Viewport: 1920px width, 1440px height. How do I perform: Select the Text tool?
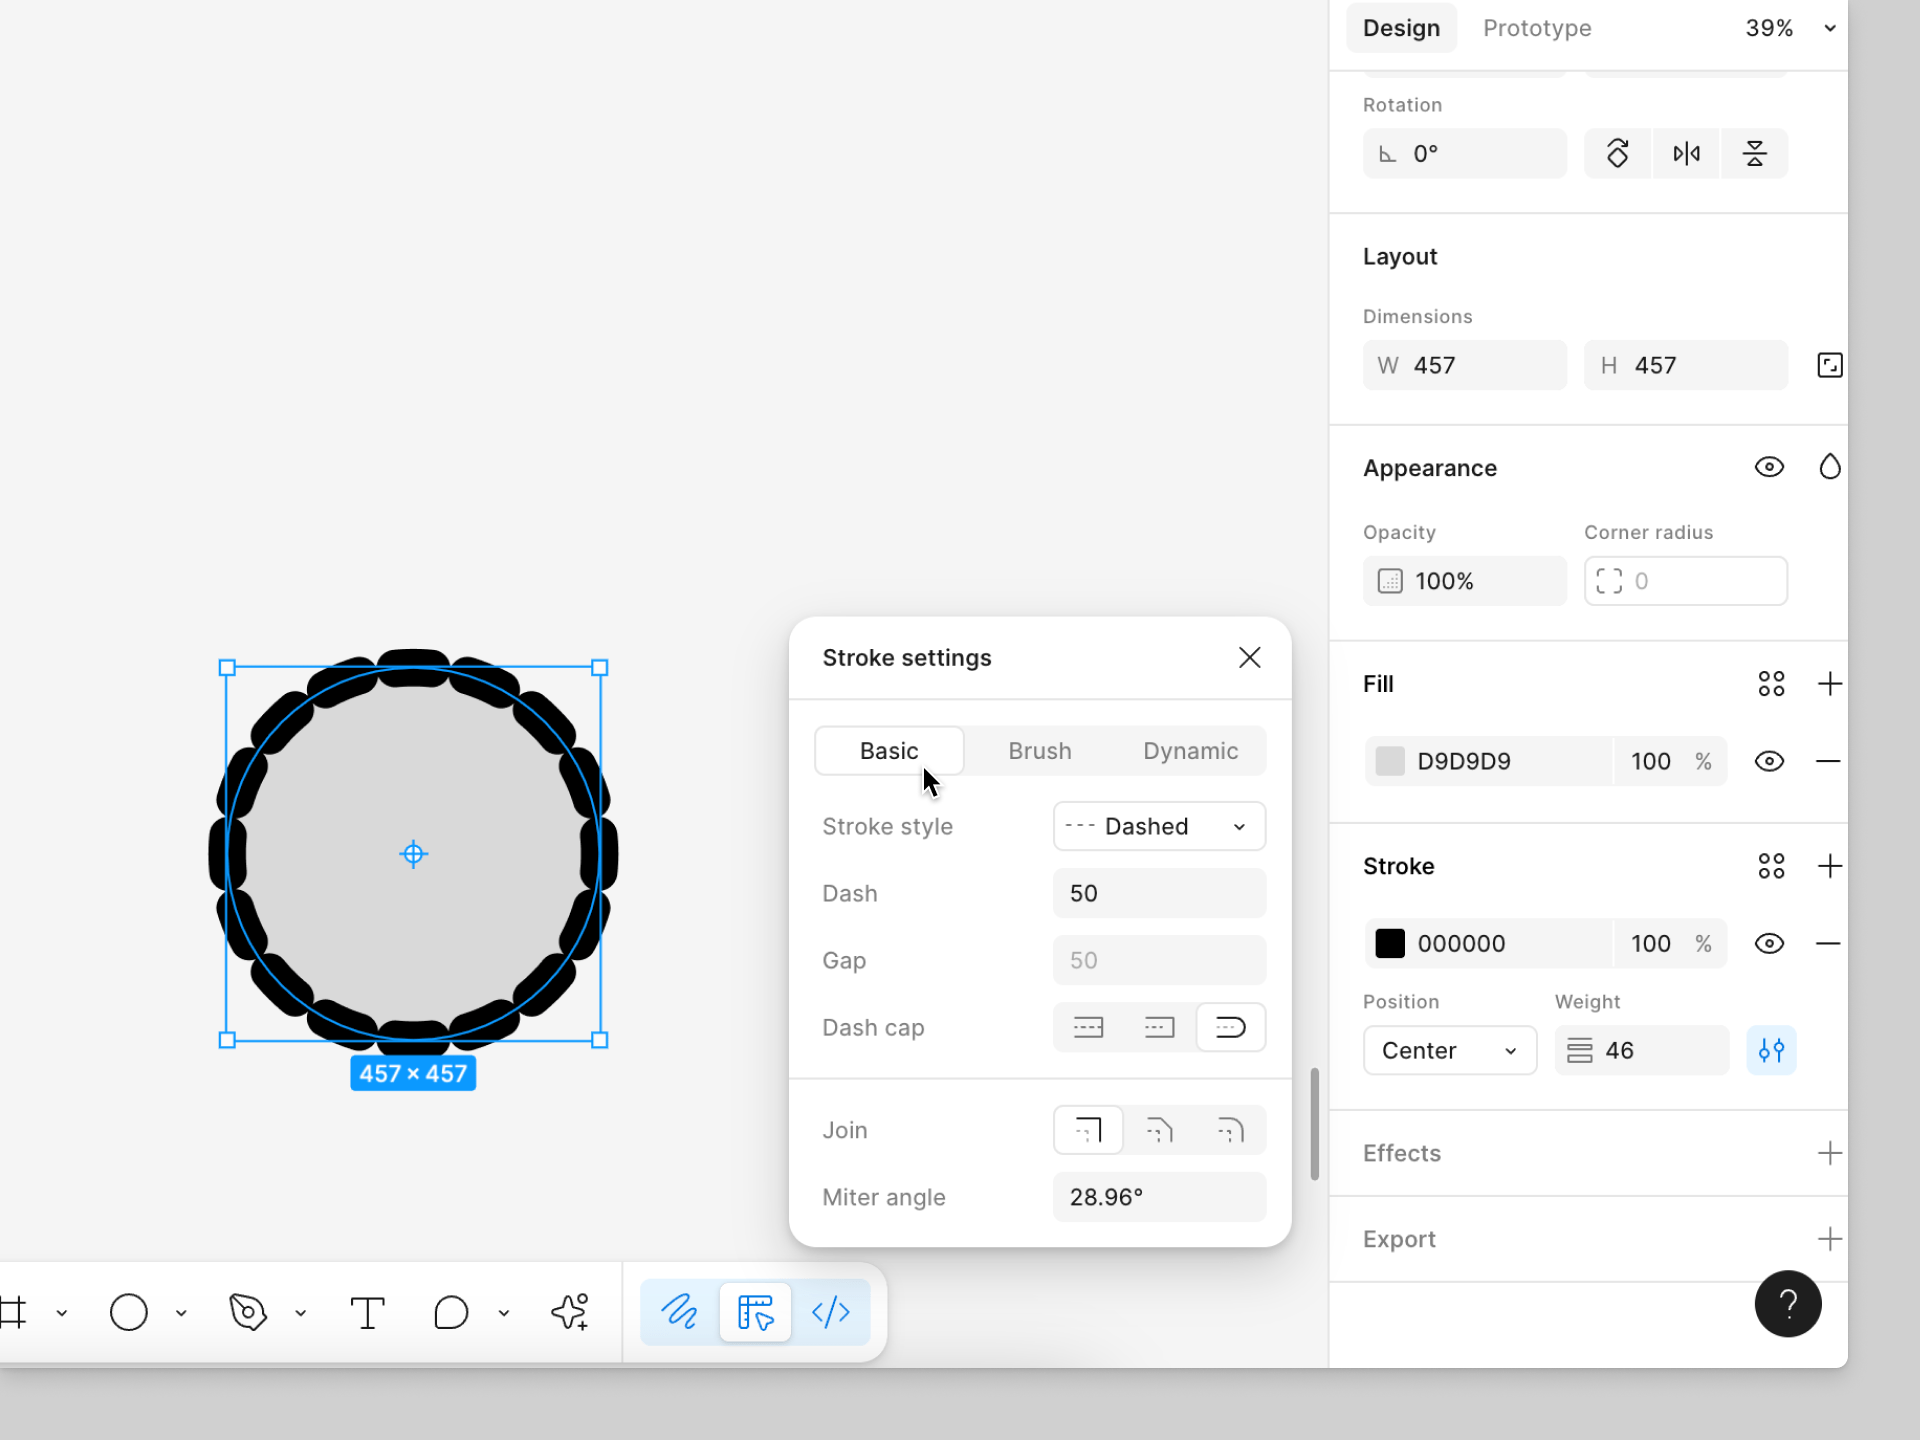(x=367, y=1312)
